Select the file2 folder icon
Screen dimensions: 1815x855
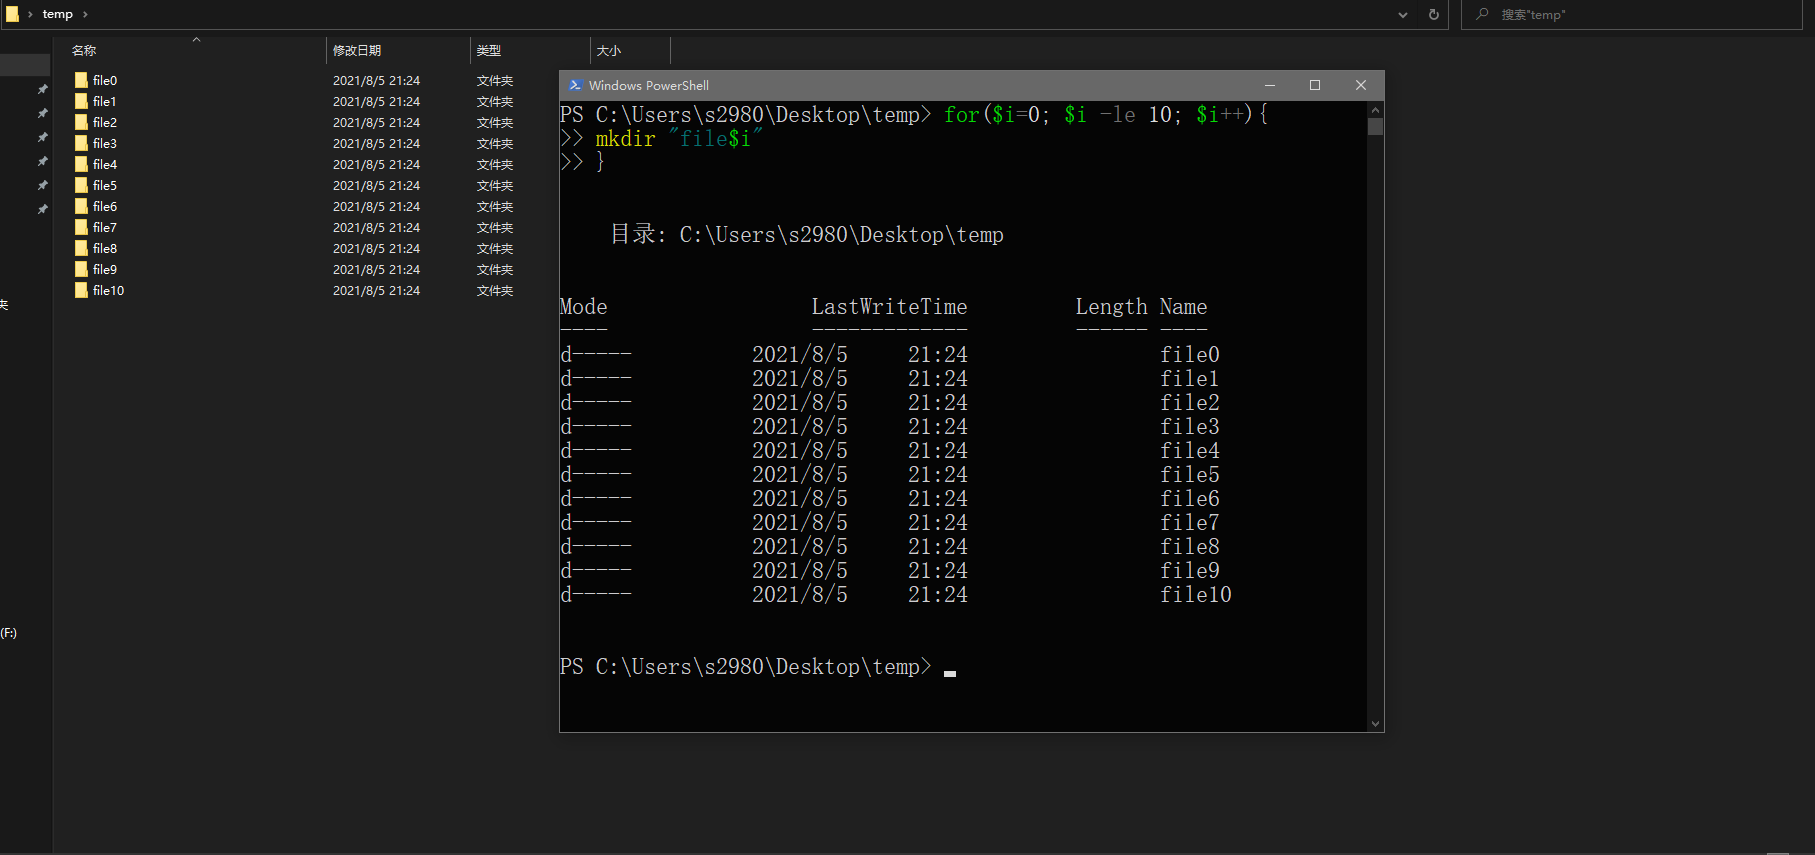pyautogui.click(x=81, y=122)
